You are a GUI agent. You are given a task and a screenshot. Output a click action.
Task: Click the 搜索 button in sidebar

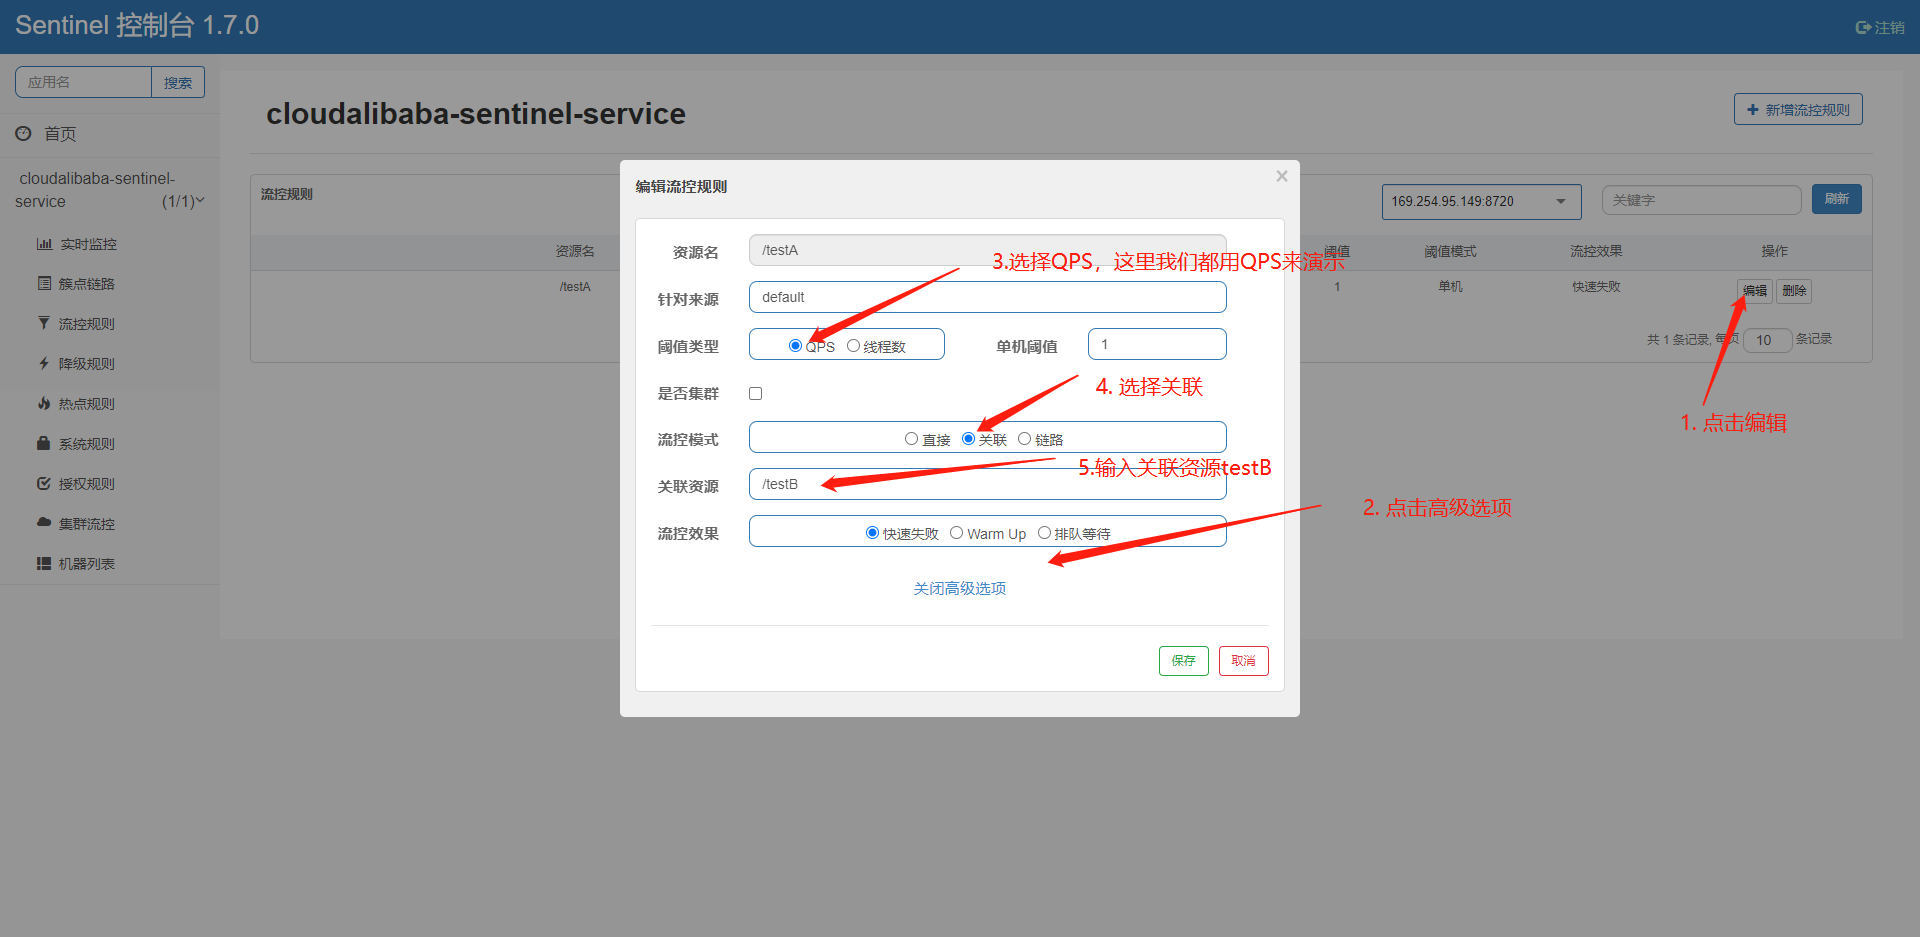tap(178, 82)
